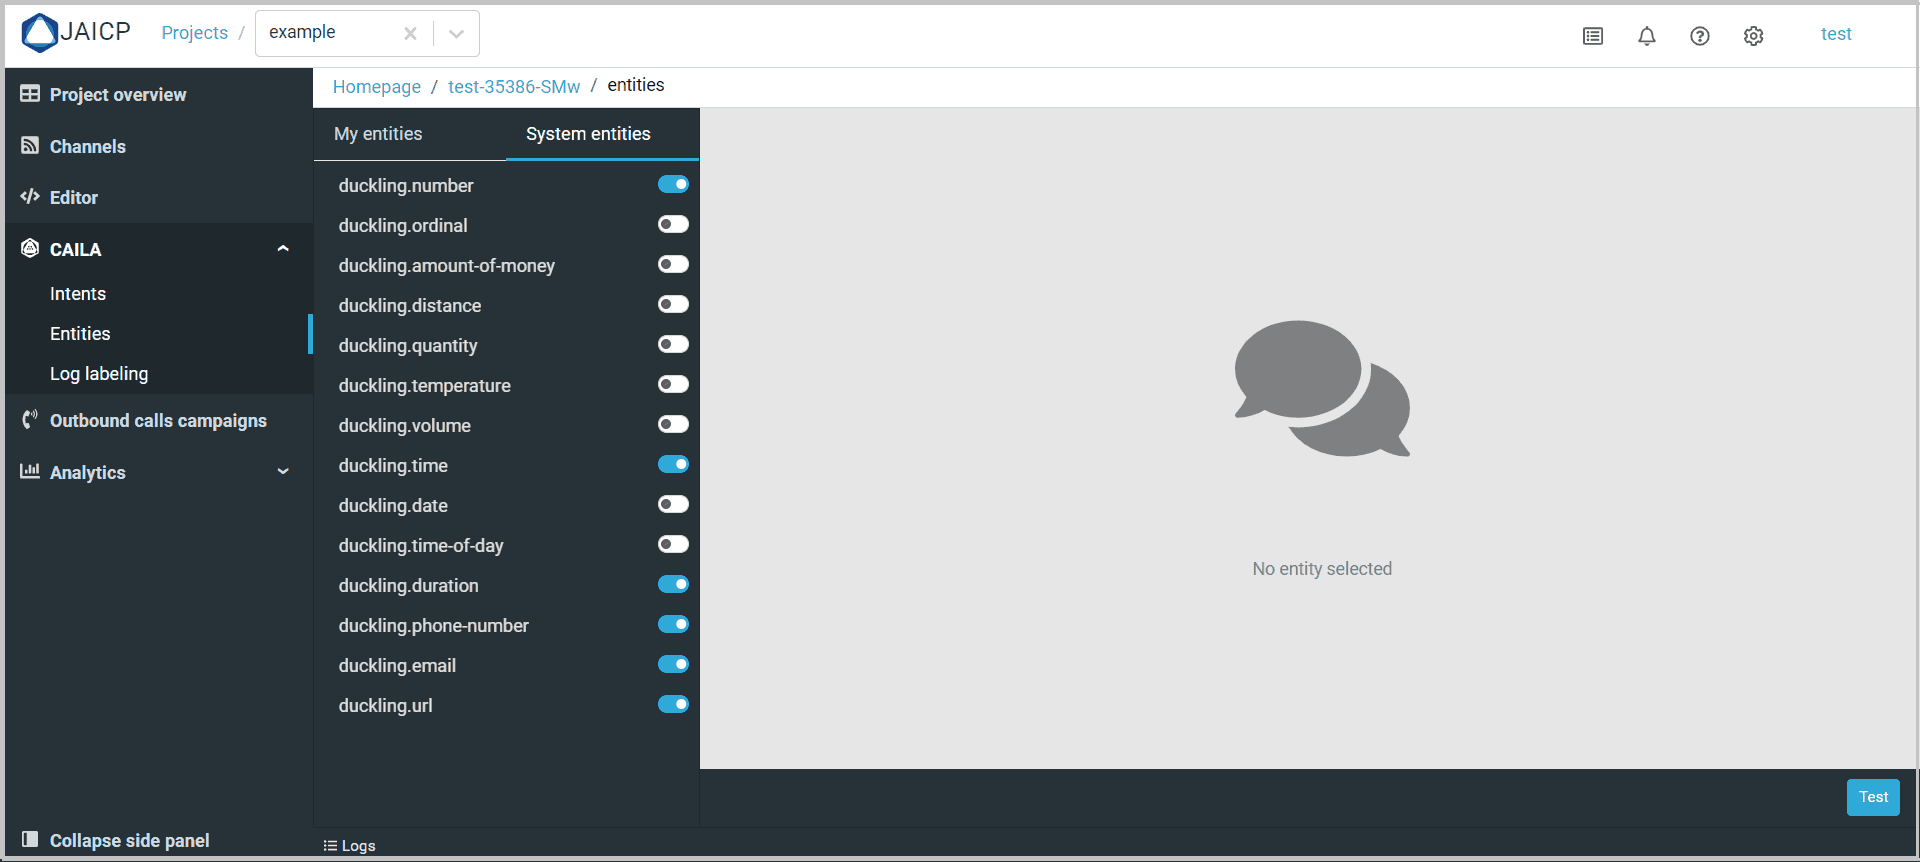Open Logs panel at the bottom

click(x=350, y=846)
